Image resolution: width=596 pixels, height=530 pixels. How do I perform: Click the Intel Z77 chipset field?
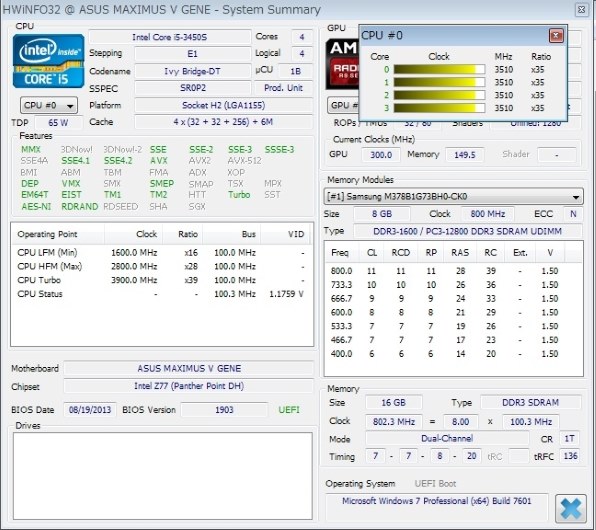point(189,386)
